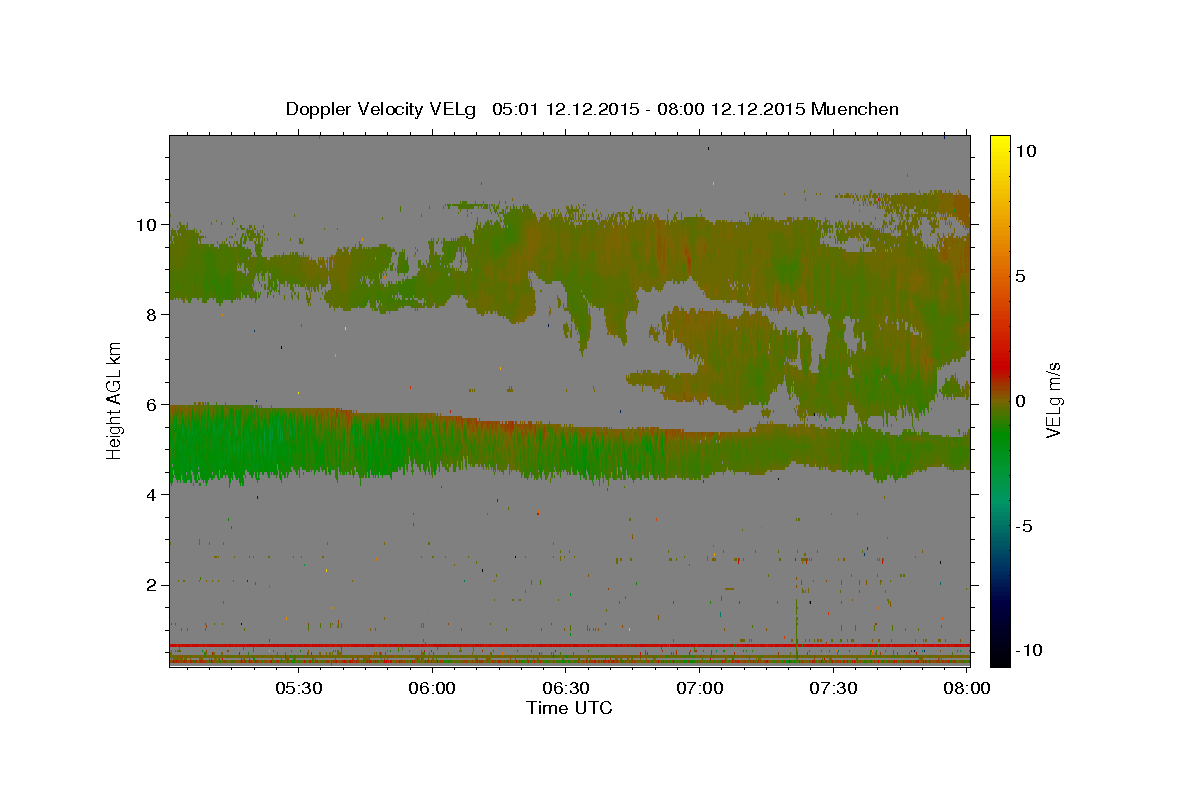Click the plot title 'Doppler Velocity VELg'
This screenshot has height=800, width=1200.
[x=380, y=109]
